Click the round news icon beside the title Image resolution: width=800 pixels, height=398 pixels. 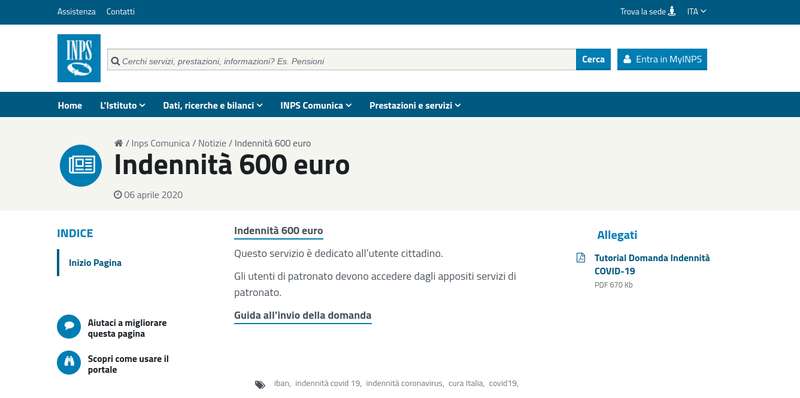81,165
